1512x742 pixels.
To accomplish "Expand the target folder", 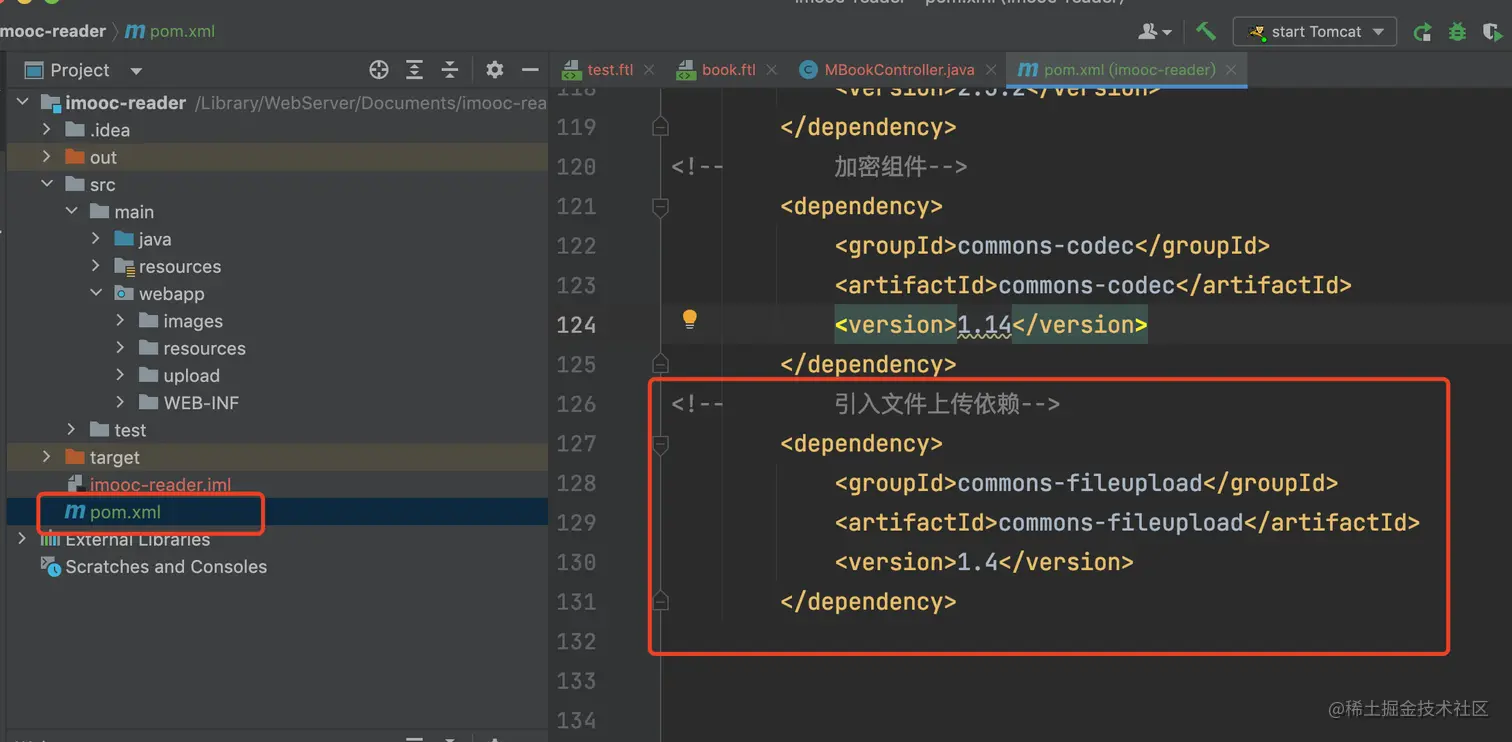I will (x=47, y=457).
